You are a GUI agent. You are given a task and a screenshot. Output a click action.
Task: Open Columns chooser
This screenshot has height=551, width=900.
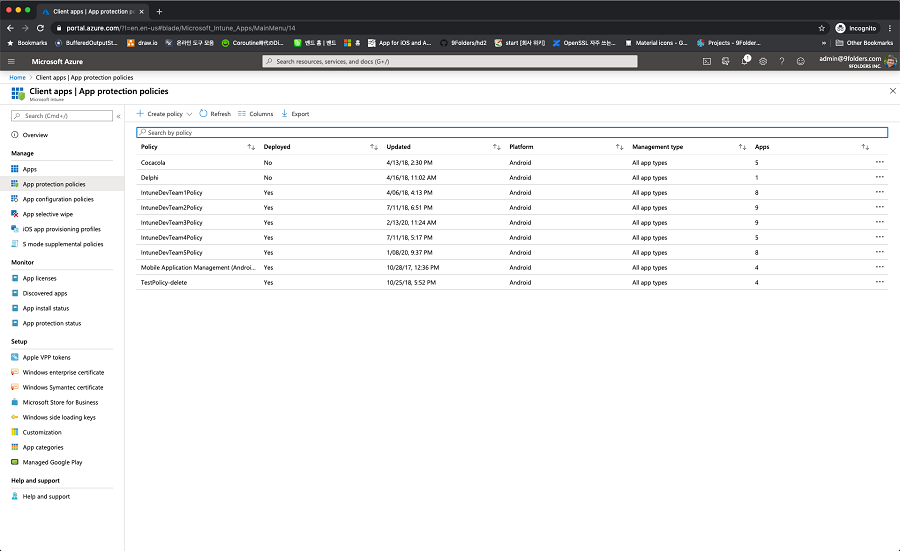tap(255, 114)
